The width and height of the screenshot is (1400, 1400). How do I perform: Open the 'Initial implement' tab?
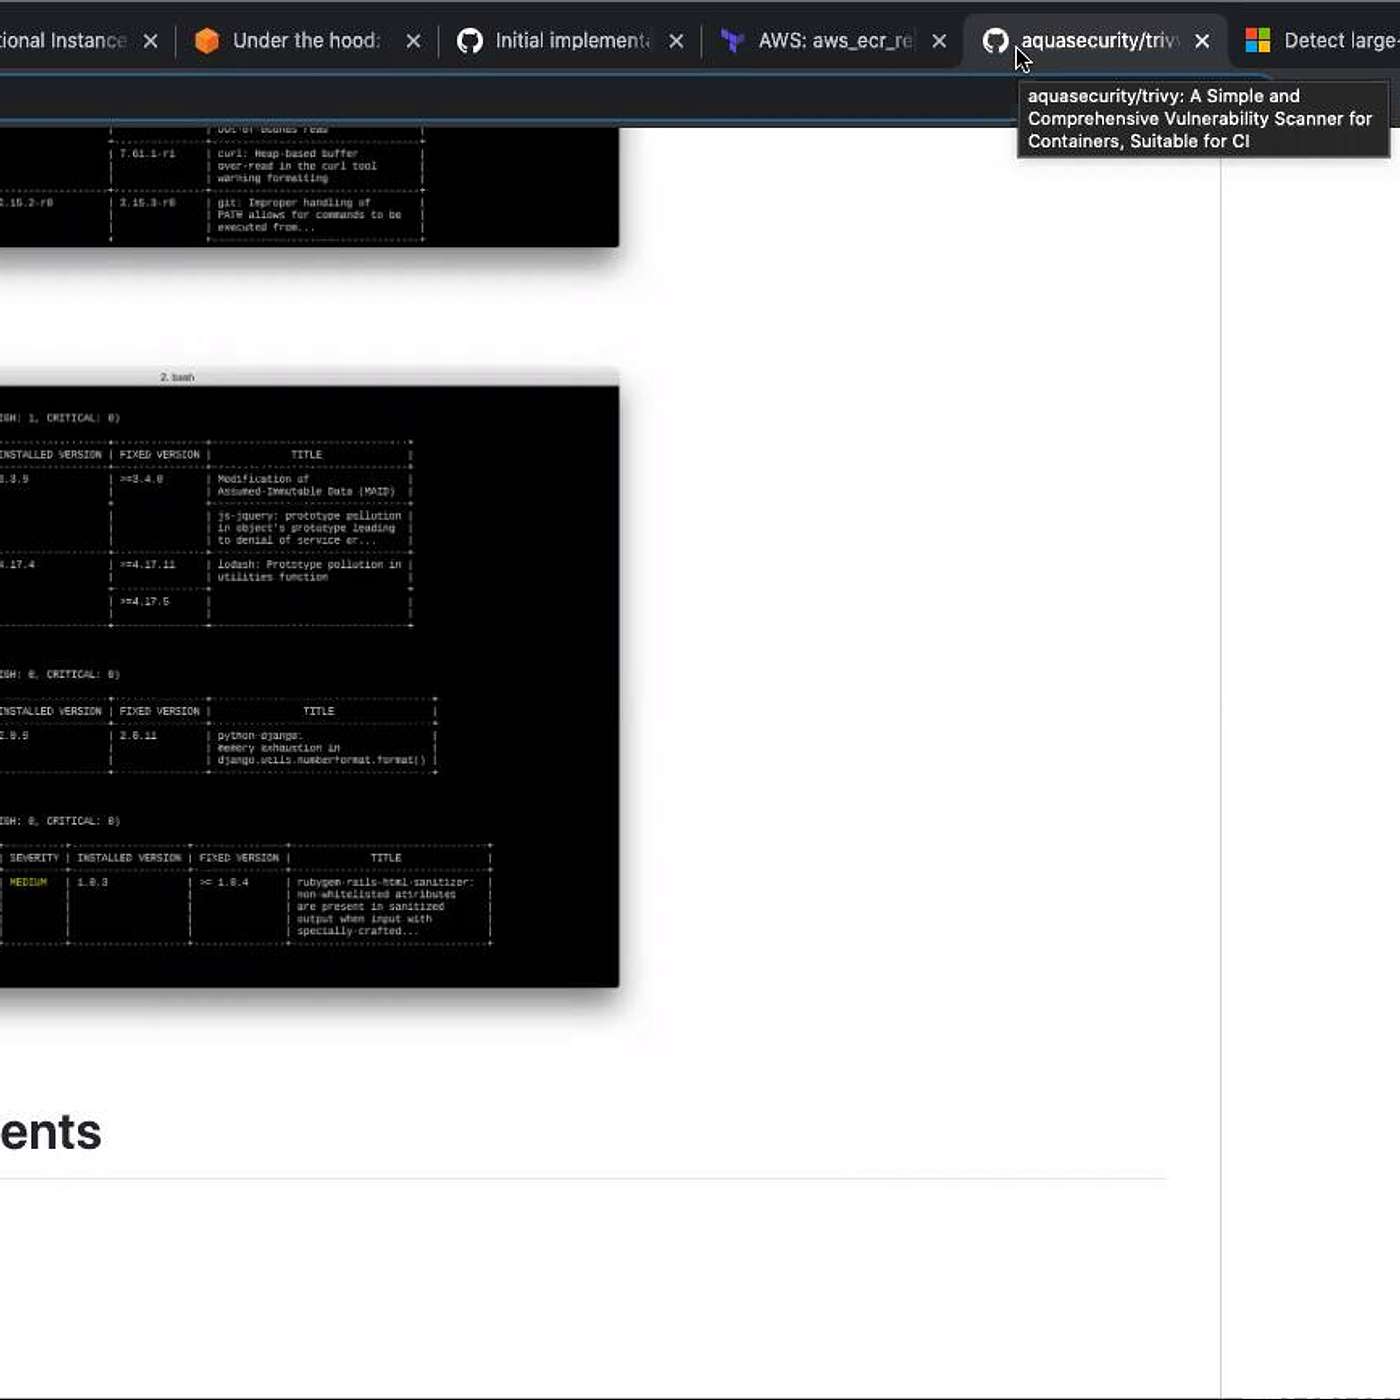click(x=571, y=41)
